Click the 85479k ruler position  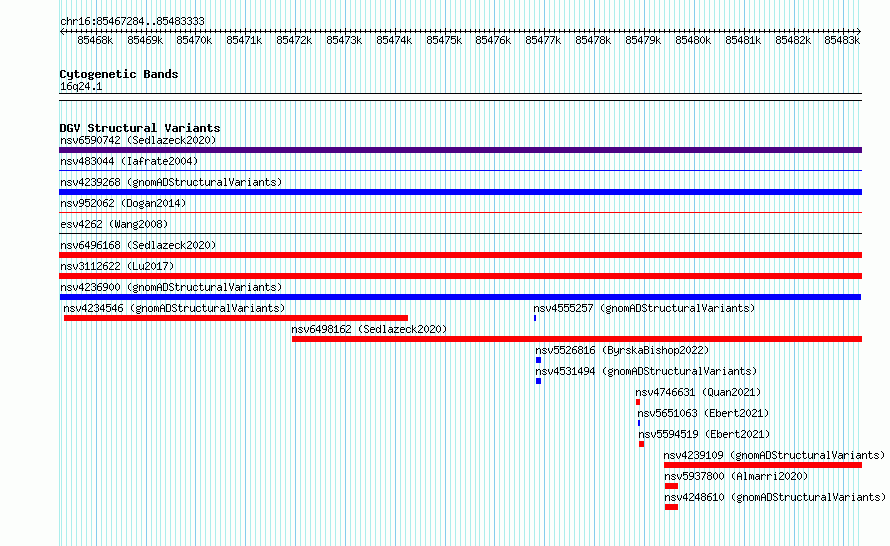(x=643, y=40)
